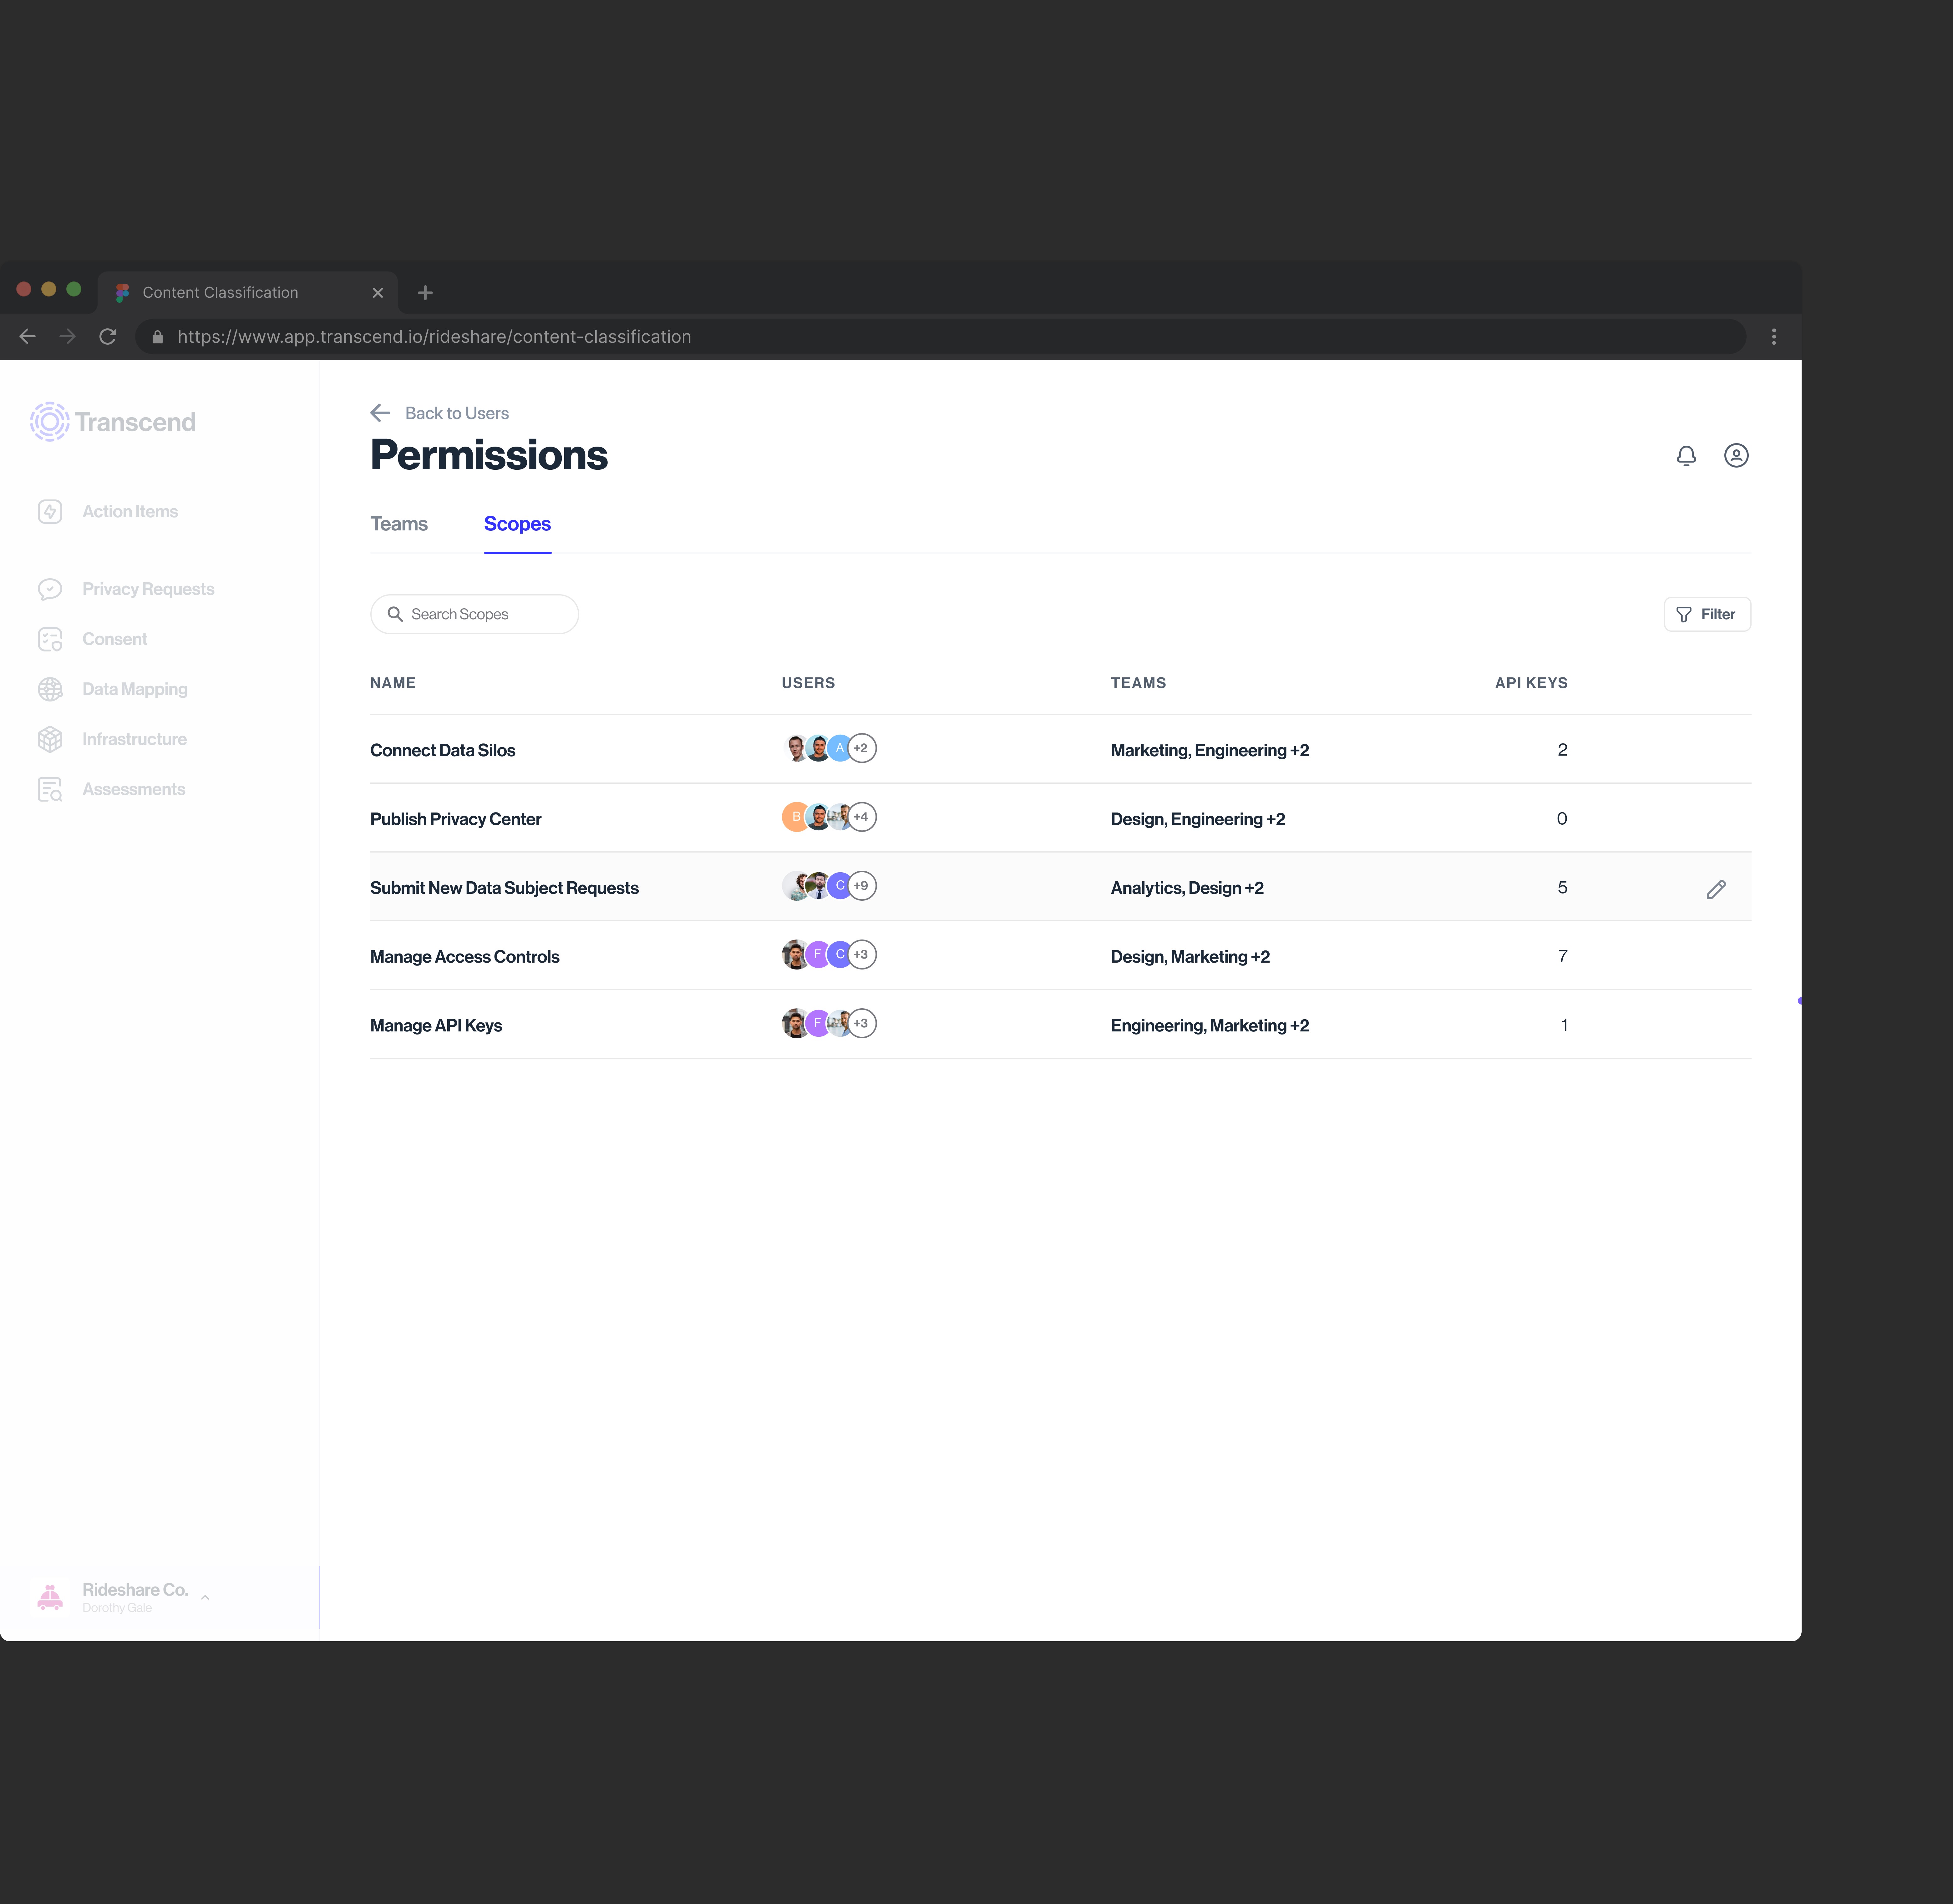Open browser three-dot menu

point(1774,337)
